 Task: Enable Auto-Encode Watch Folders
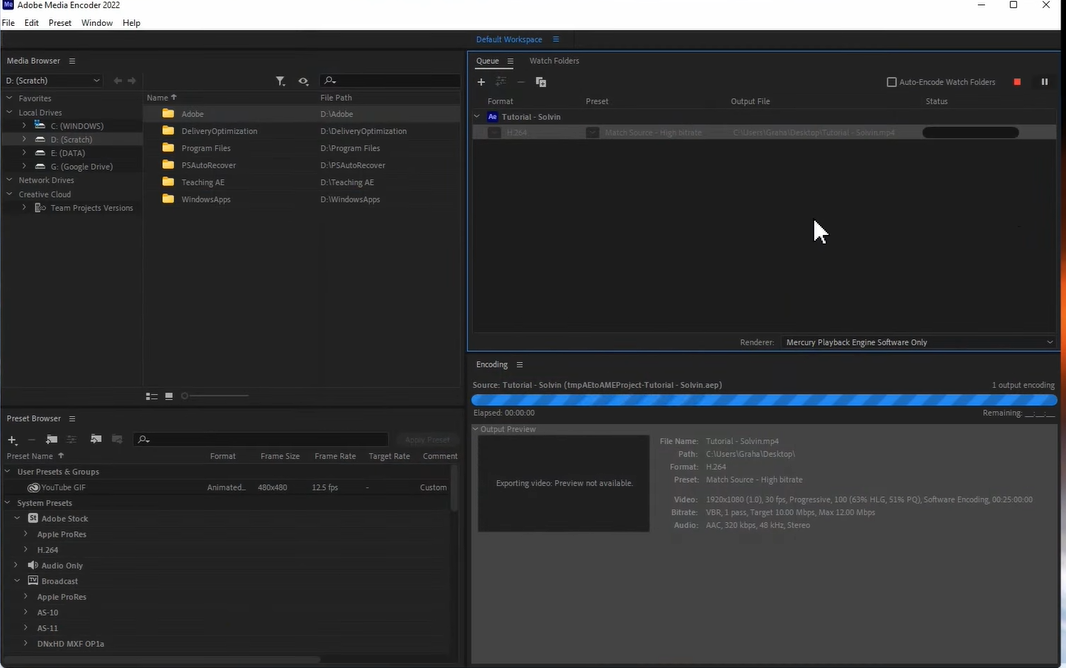891,82
